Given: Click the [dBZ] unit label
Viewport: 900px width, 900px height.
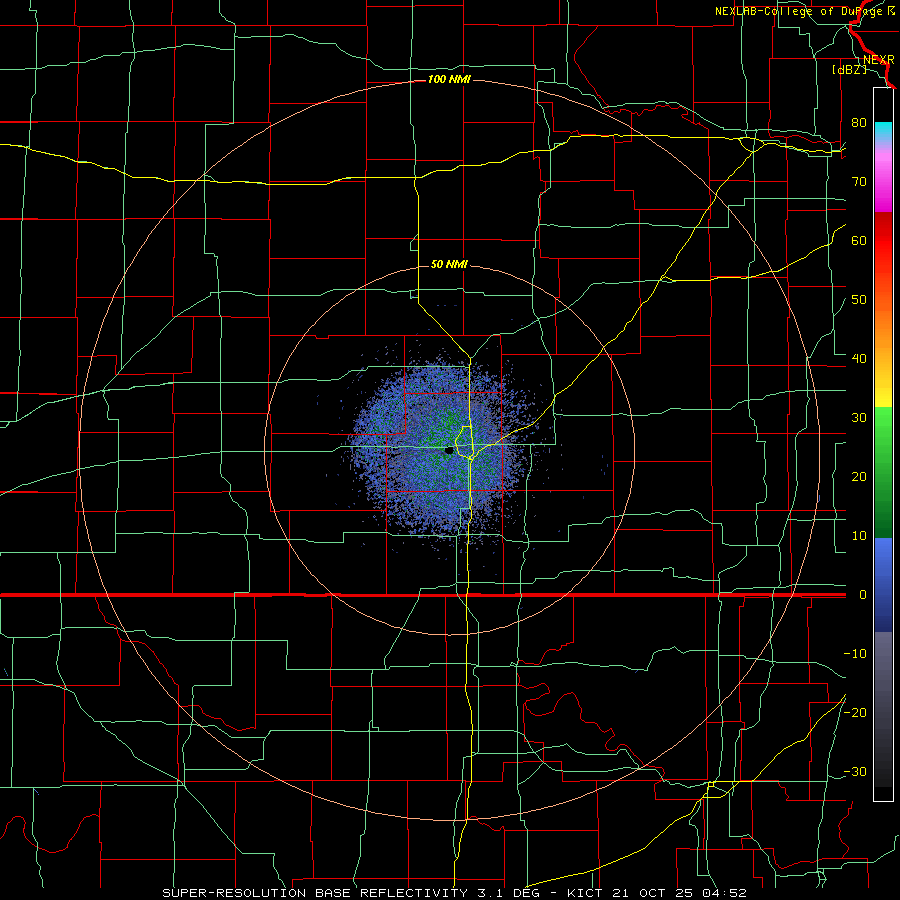Looking at the screenshot, I should coord(849,69).
